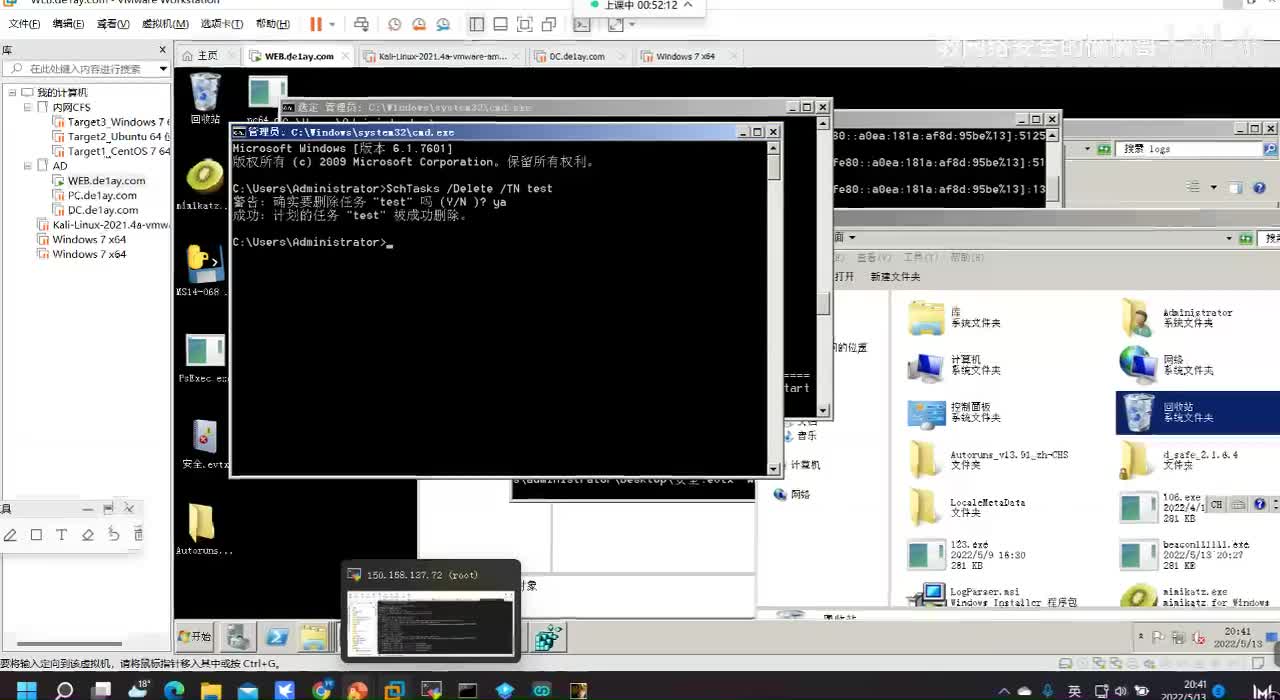Switch to the Kali-Linux-2021.4a tab
This screenshot has width=1280, height=700.
(x=443, y=56)
